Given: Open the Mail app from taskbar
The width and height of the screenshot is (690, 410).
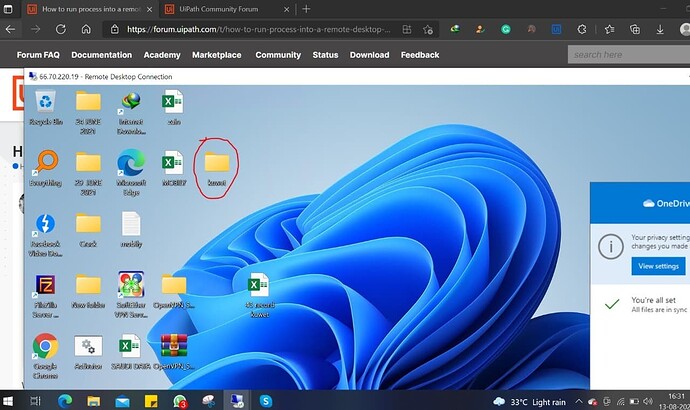Looking at the screenshot, I should point(122,401).
